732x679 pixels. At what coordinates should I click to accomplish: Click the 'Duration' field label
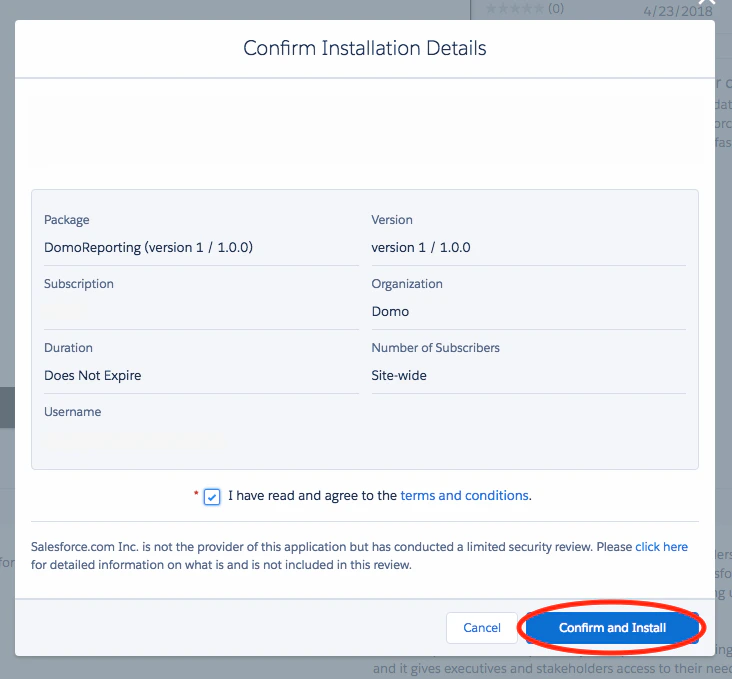click(68, 348)
